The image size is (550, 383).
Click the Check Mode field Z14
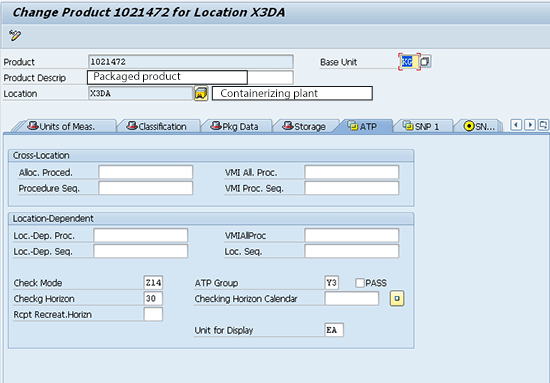coord(153,283)
